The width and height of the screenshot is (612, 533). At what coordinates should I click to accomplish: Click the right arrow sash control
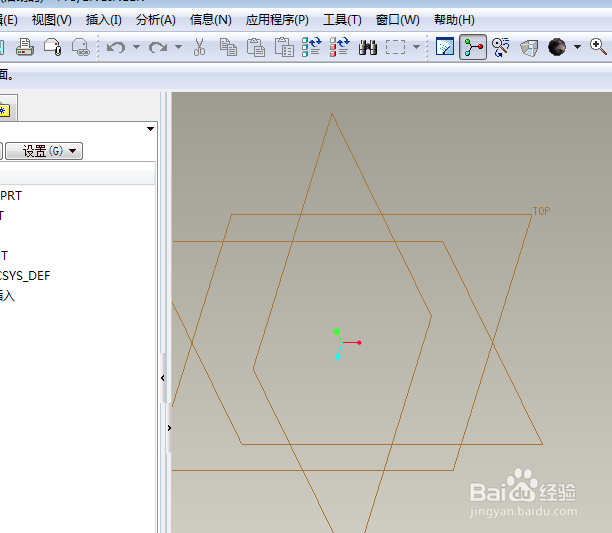[169, 428]
